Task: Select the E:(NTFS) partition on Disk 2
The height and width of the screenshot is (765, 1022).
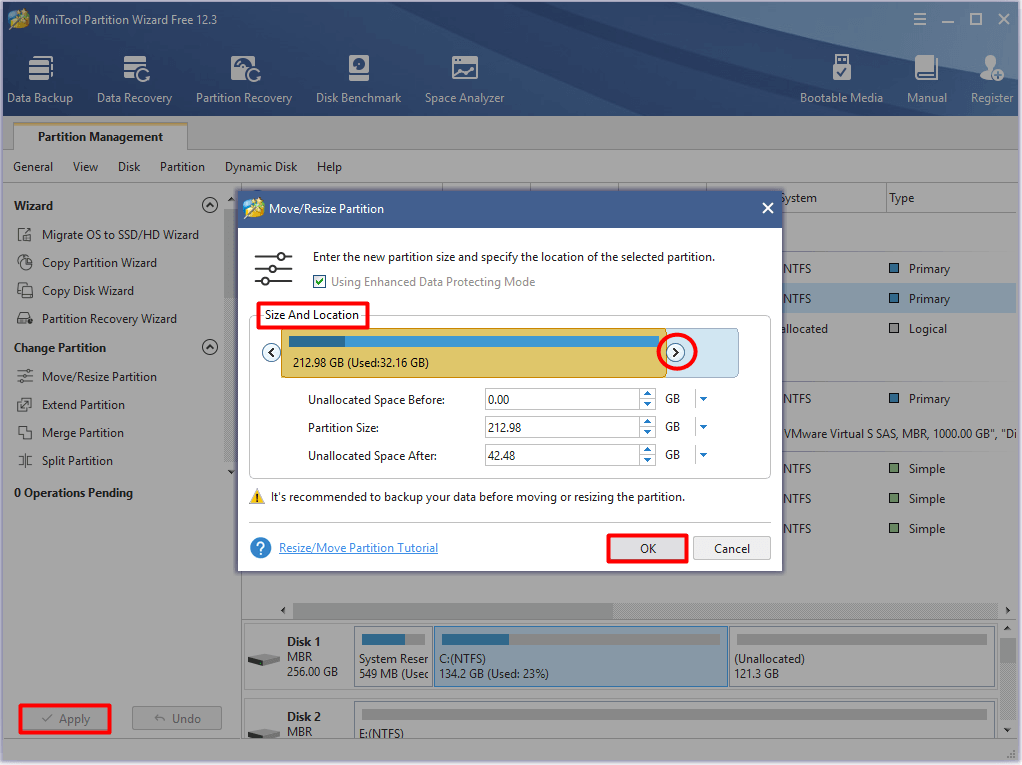Action: pyautogui.click(x=674, y=720)
